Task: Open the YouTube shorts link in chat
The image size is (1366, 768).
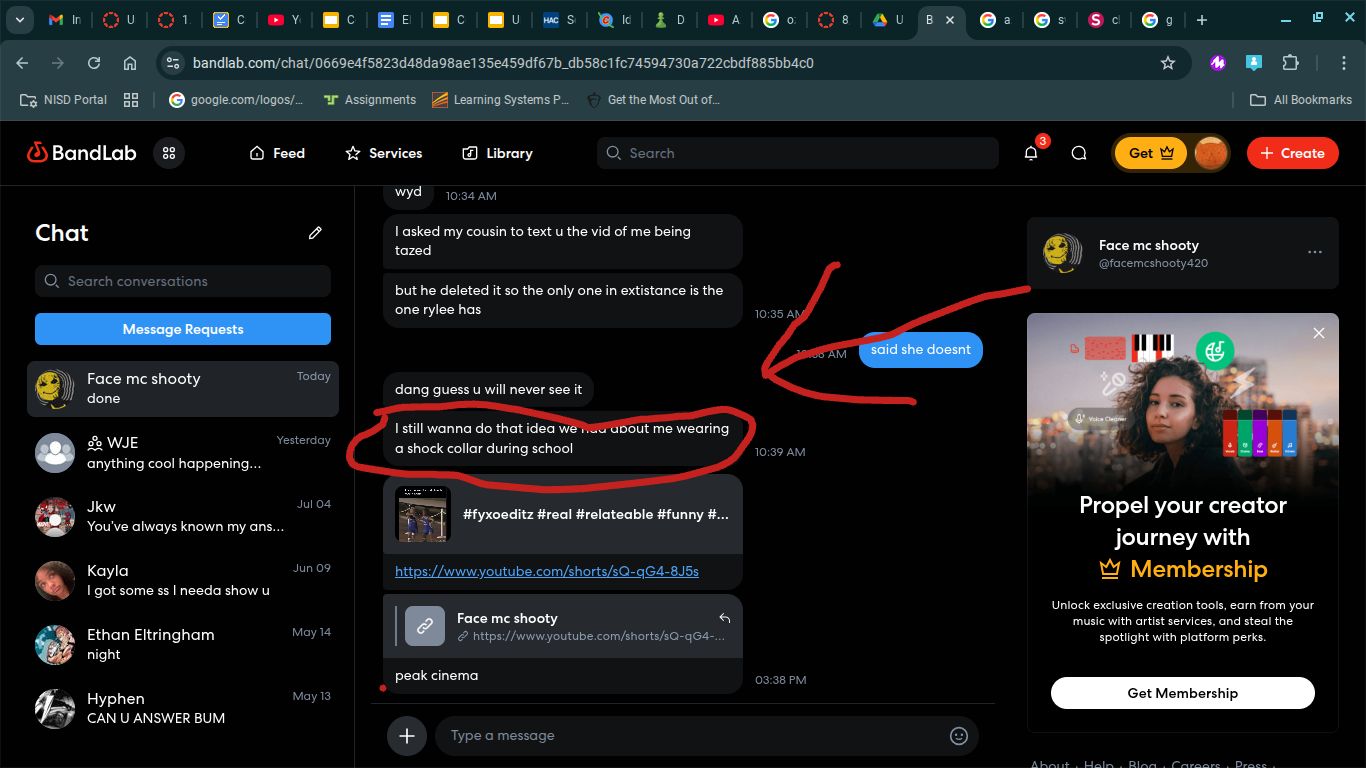Action: [x=546, y=572]
